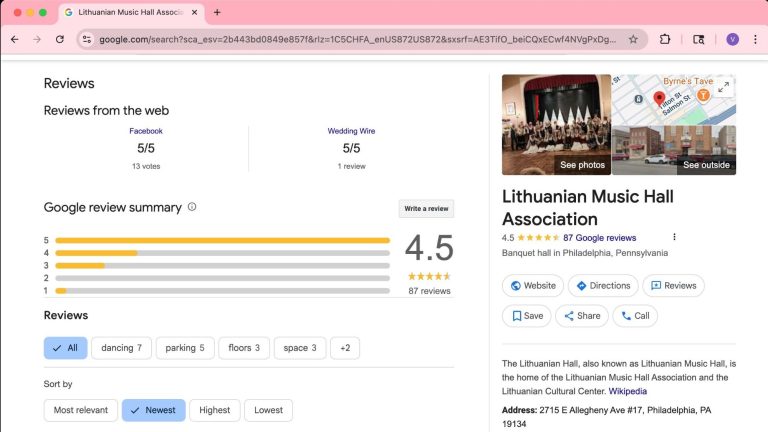
Task: Sort reviews by Highest
Action: click(215, 410)
